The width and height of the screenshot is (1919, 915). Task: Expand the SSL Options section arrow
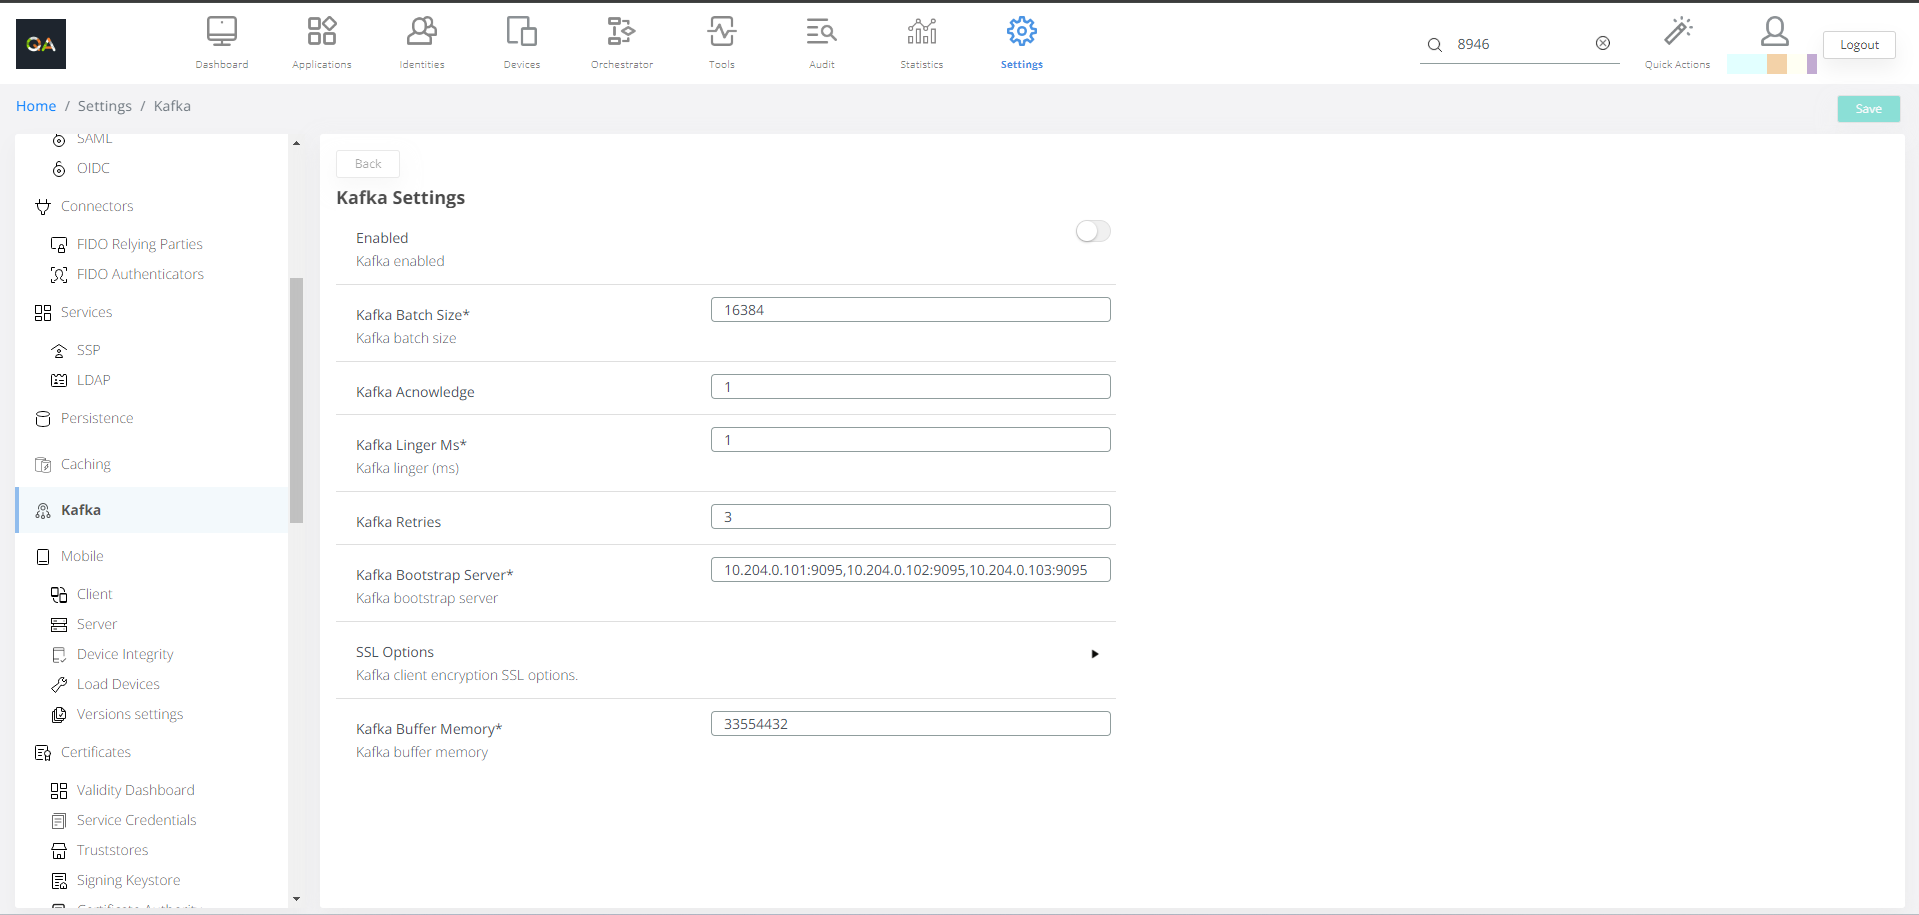pyautogui.click(x=1095, y=654)
